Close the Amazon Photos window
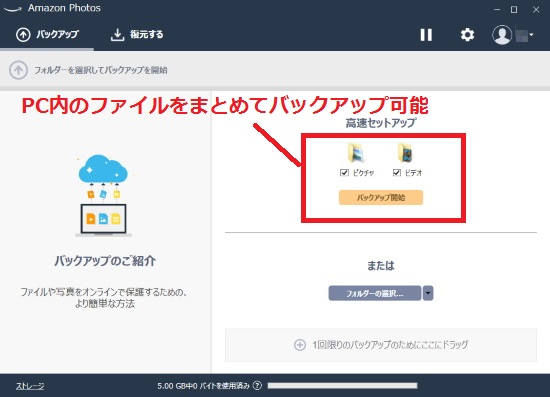 pyautogui.click(x=536, y=9)
